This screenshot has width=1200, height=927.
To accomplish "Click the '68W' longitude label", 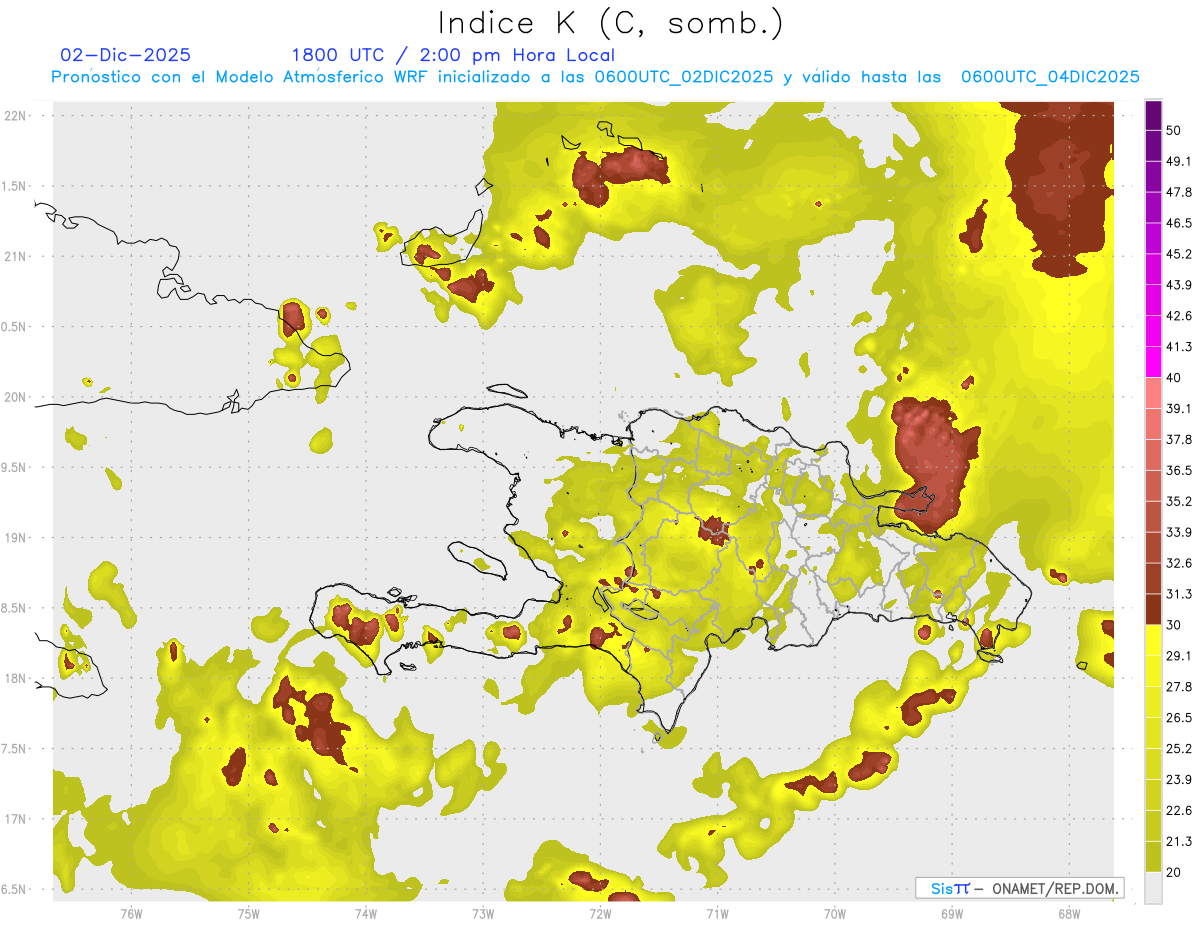I will pyautogui.click(x=1069, y=914).
